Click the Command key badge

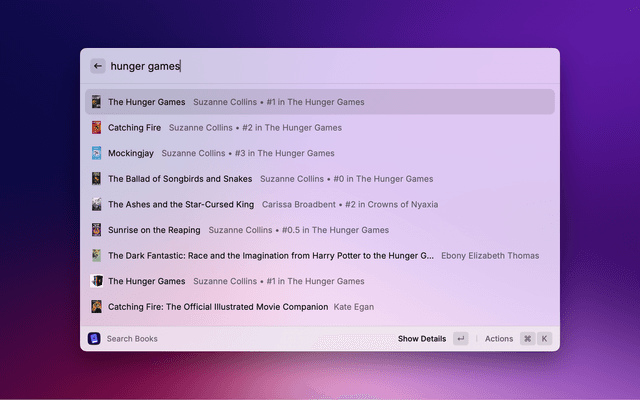pyautogui.click(x=527, y=339)
